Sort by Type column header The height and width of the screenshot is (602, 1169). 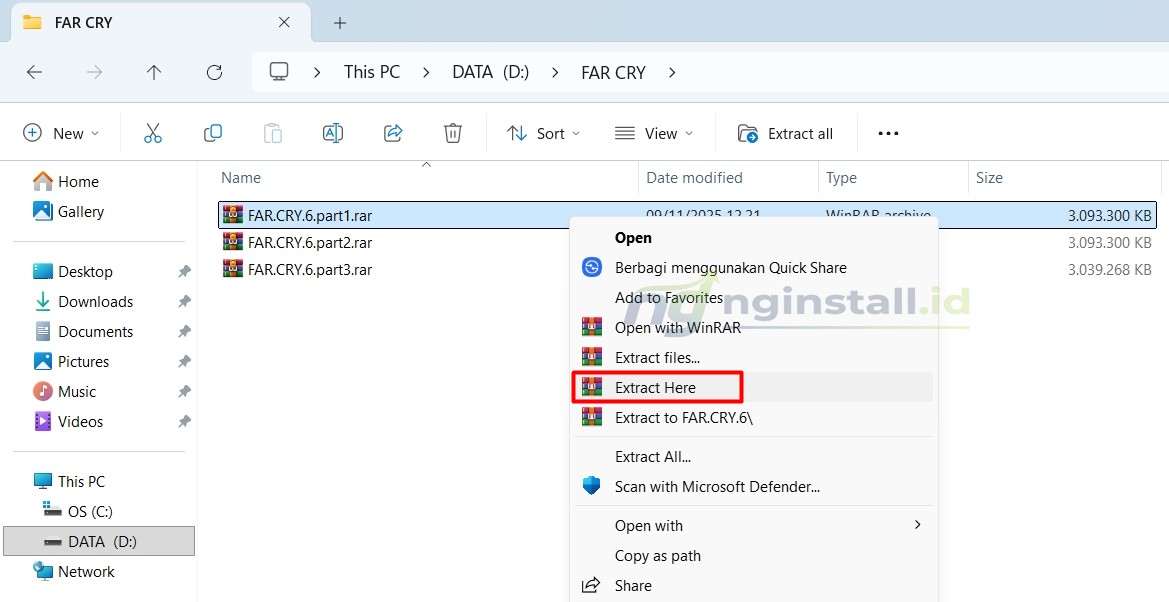coord(841,178)
